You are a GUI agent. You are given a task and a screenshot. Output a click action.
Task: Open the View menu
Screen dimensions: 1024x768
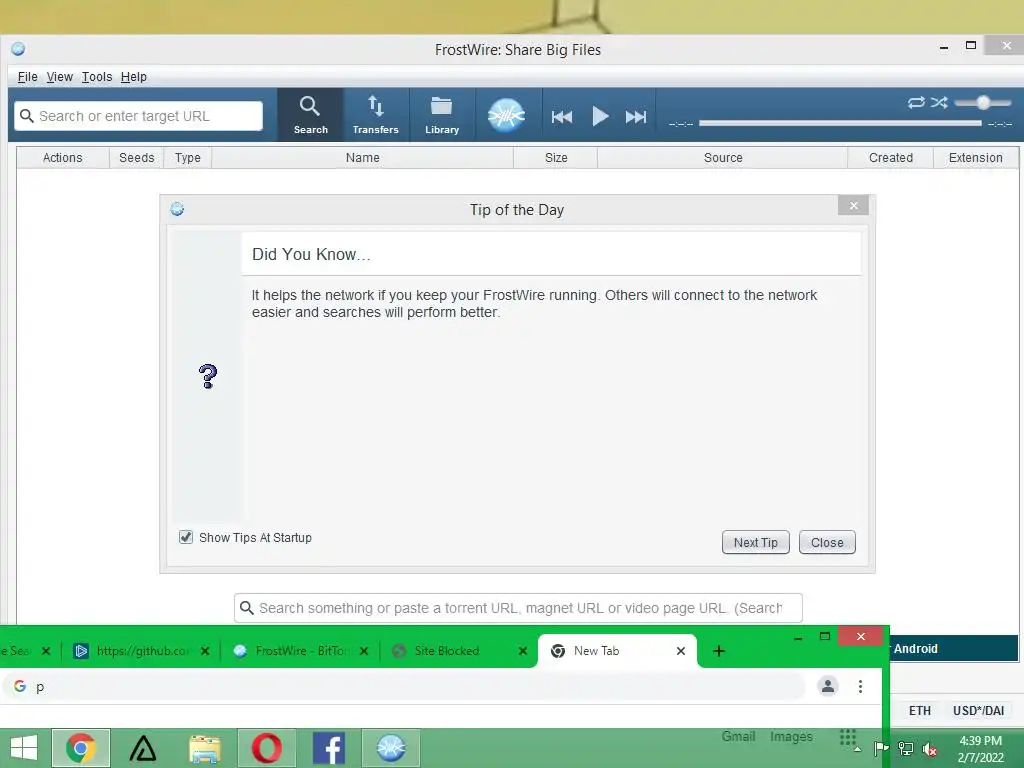[59, 77]
